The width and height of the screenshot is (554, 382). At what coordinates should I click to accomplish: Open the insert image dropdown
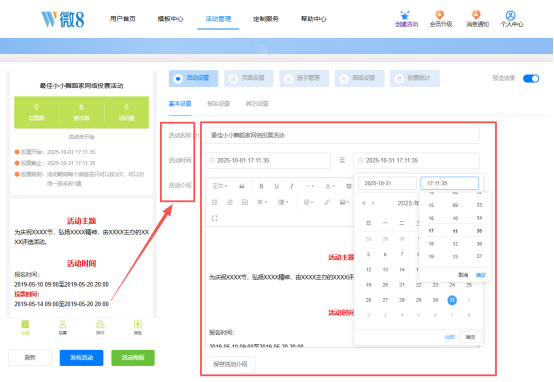[x=344, y=202]
